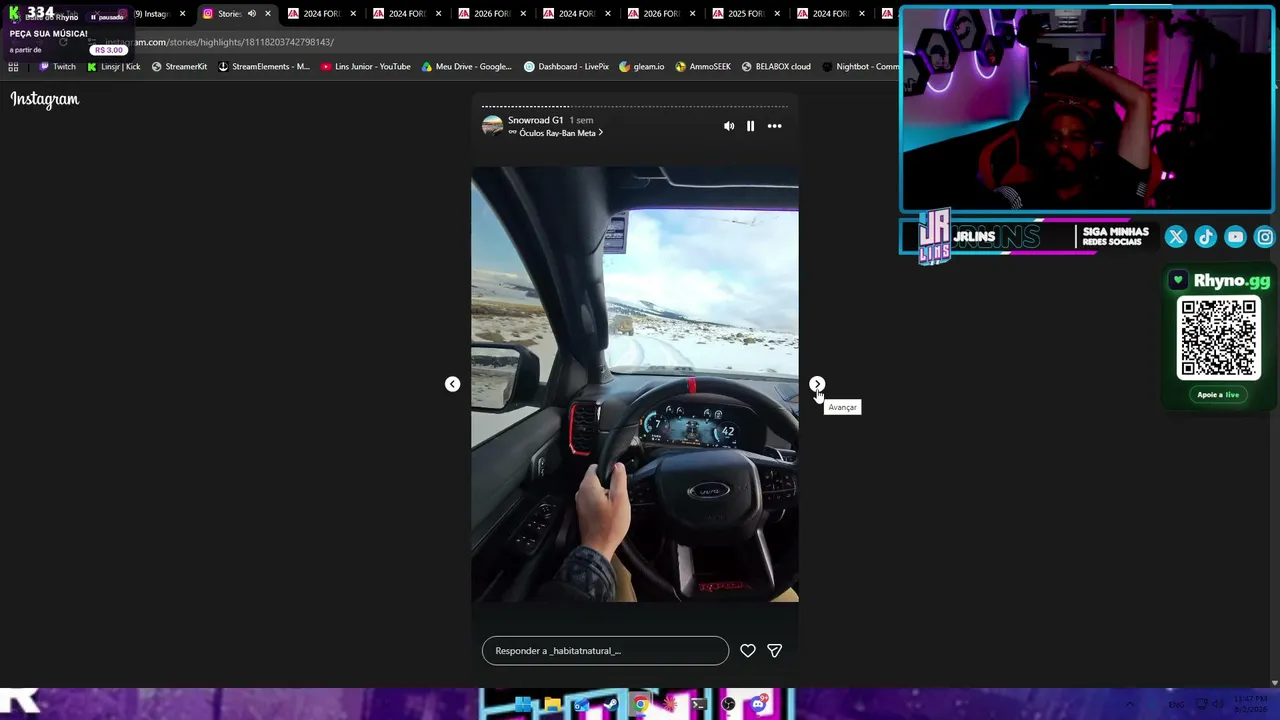The image size is (1280, 720).
Task: Open the StreamerKit bookmark
Action: click(179, 67)
